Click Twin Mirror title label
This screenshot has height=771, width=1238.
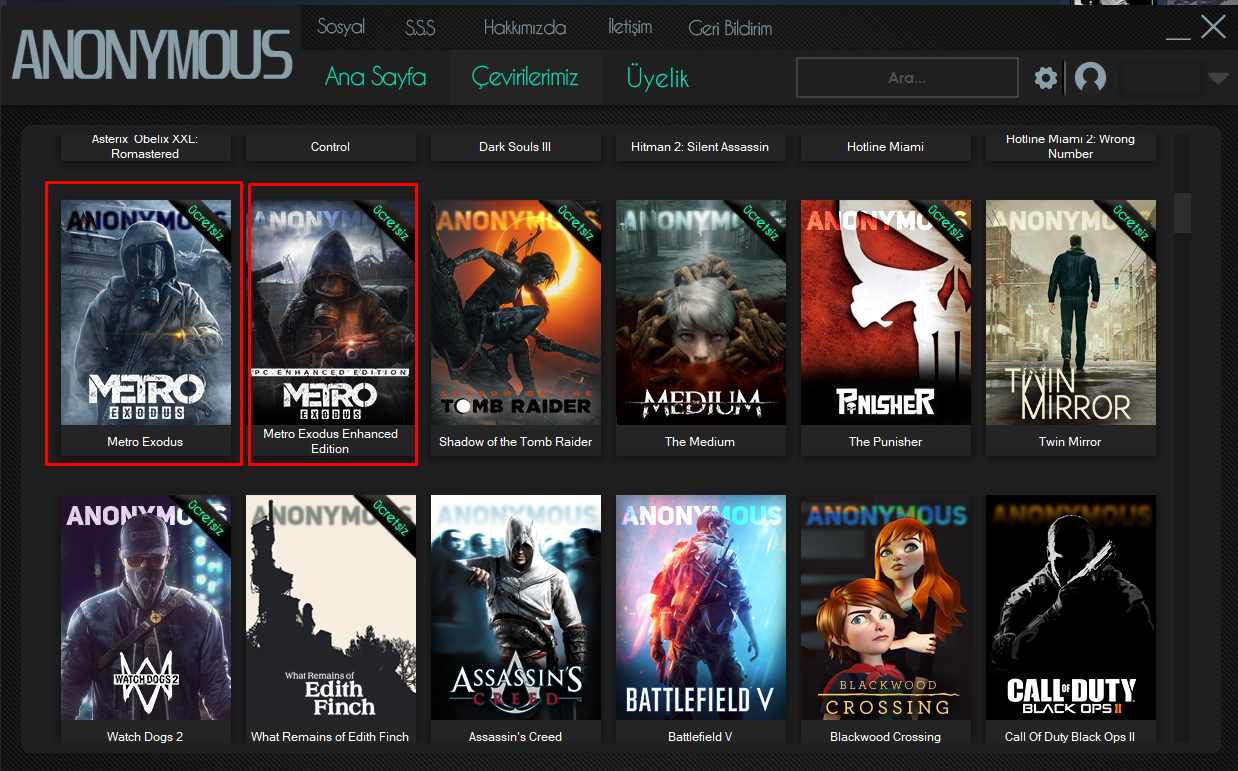click(x=1070, y=441)
